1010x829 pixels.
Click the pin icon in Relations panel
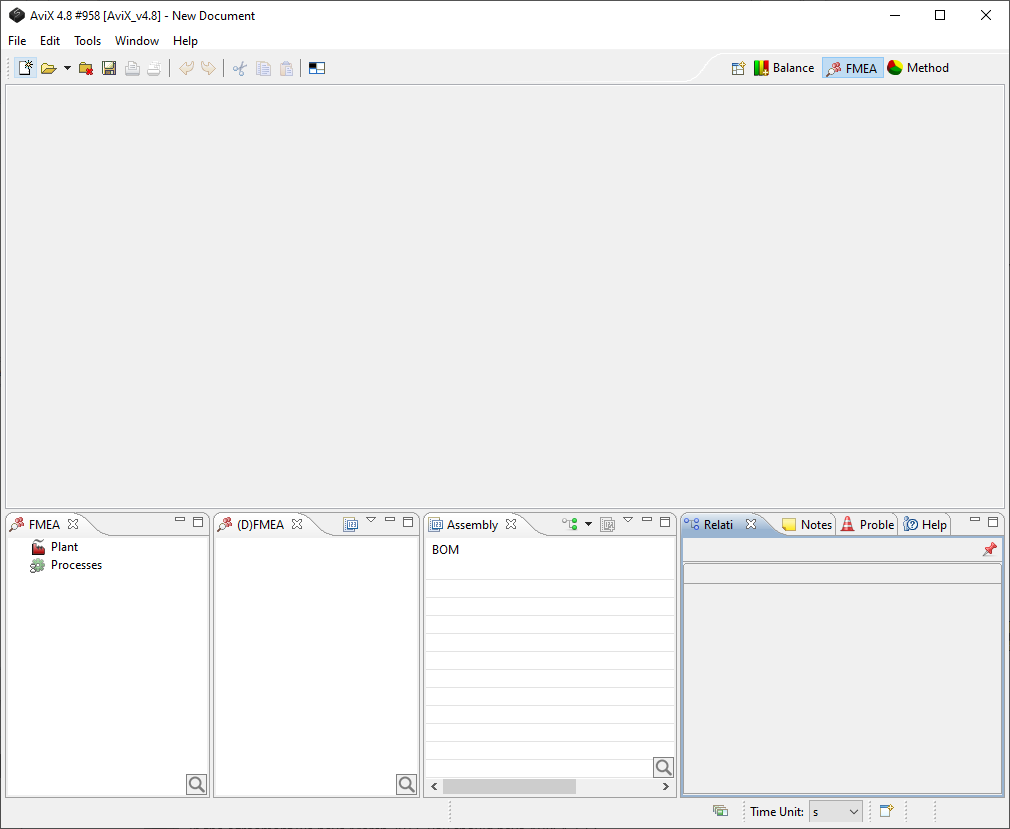(989, 550)
